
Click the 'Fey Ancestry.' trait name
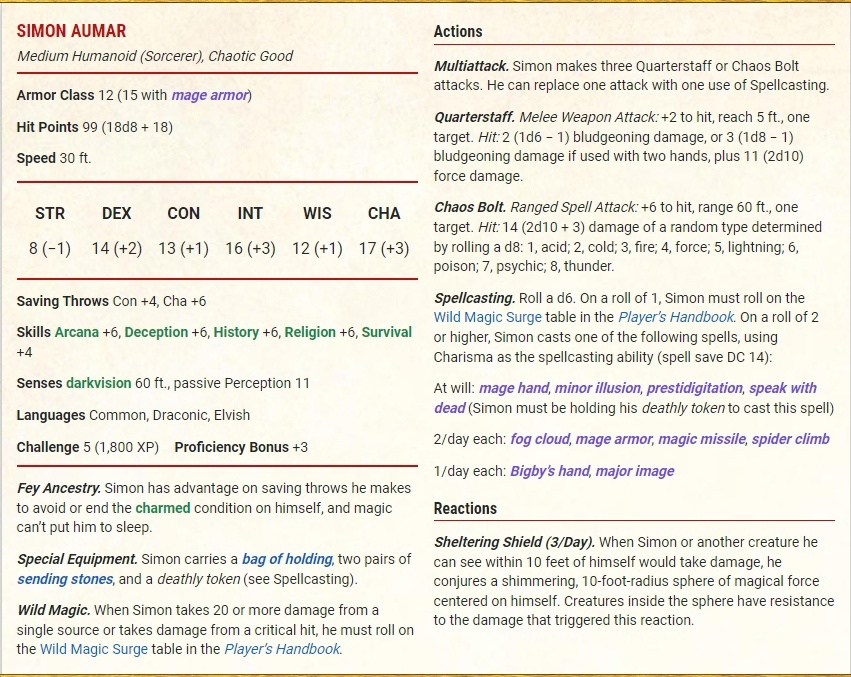[x=59, y=488]
